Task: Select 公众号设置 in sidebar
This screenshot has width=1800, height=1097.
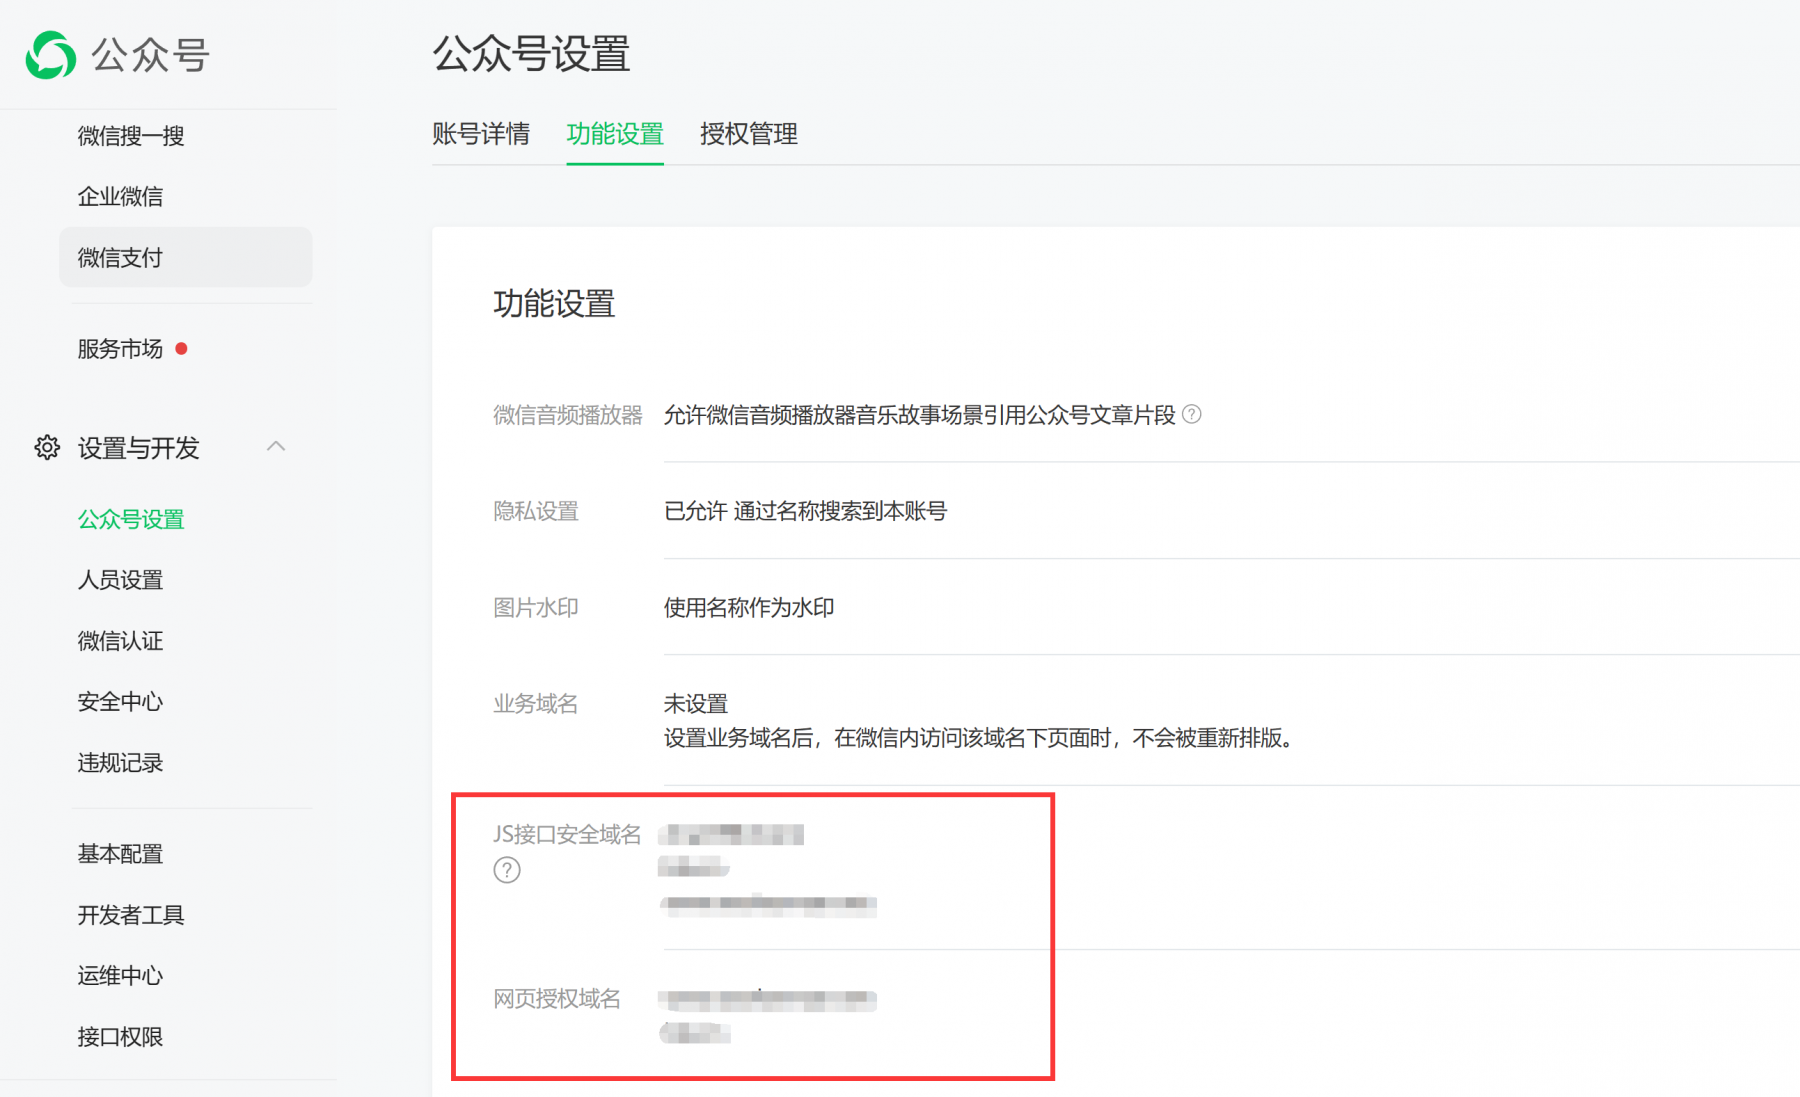Action: pyautogui.click(x=131, y=519)
